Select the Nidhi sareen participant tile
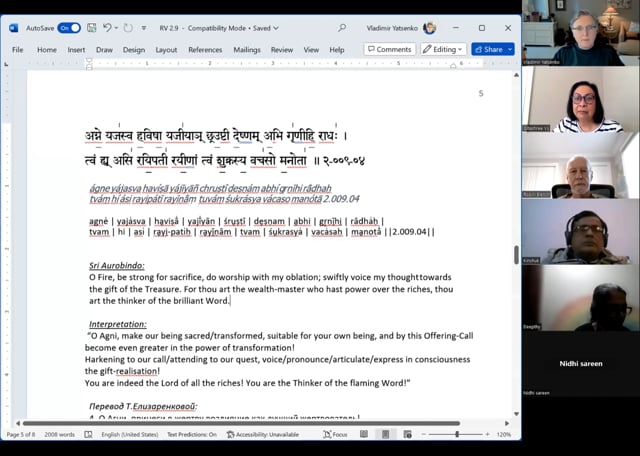 tap(580, 364)
